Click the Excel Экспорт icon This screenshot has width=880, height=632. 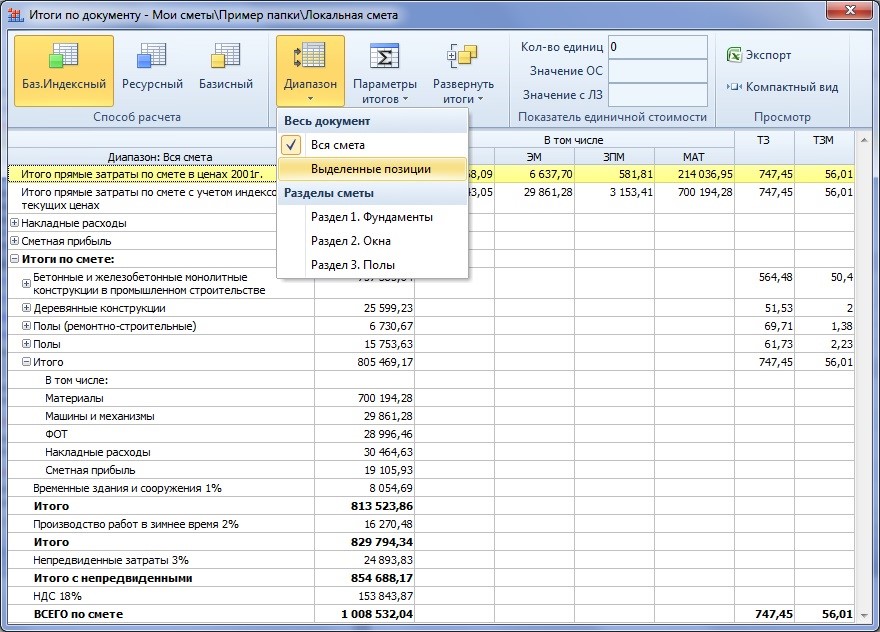[734, 55]
